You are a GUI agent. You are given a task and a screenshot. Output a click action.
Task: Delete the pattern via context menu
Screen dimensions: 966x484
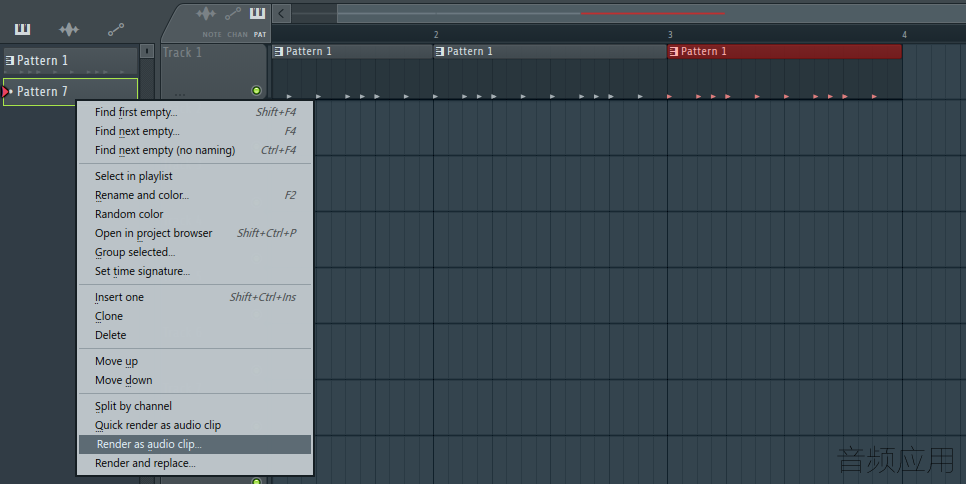tap(195, 336)
